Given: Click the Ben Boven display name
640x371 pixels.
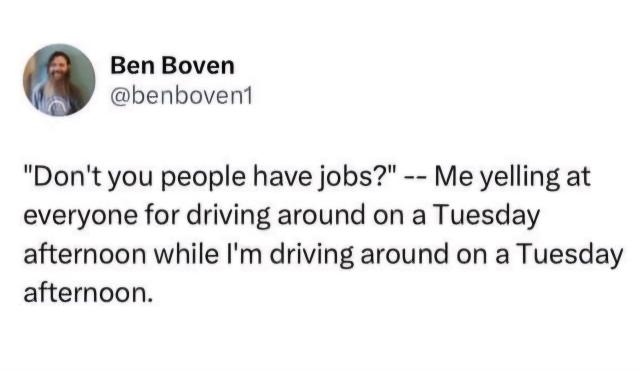Looking at the screenshot, I should (172, 66).
